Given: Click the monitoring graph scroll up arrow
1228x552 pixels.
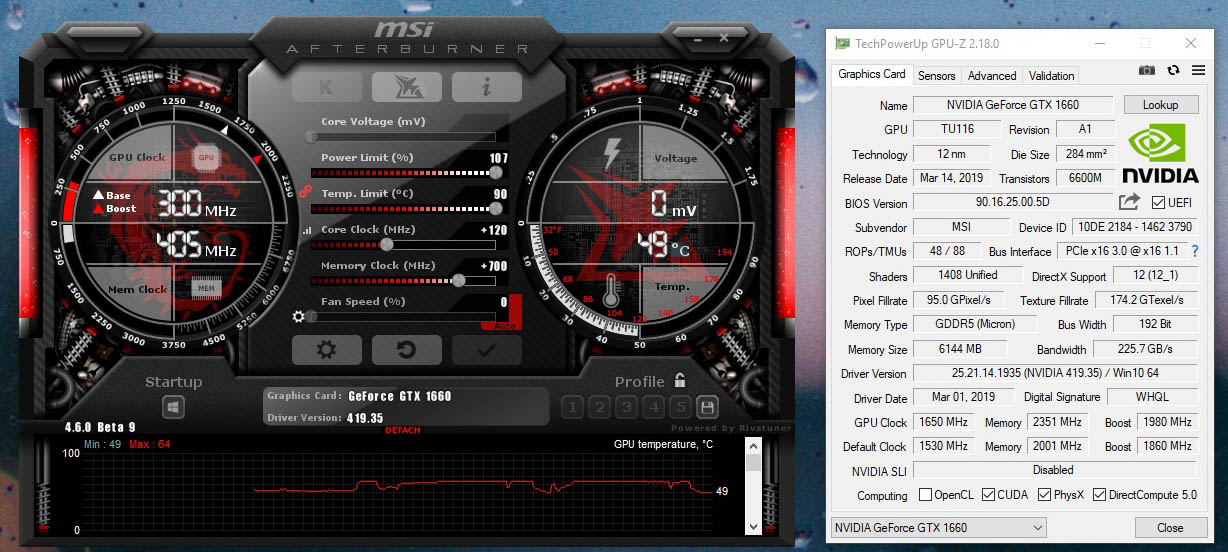Looking at the screenshot, I should click(755, 445).
